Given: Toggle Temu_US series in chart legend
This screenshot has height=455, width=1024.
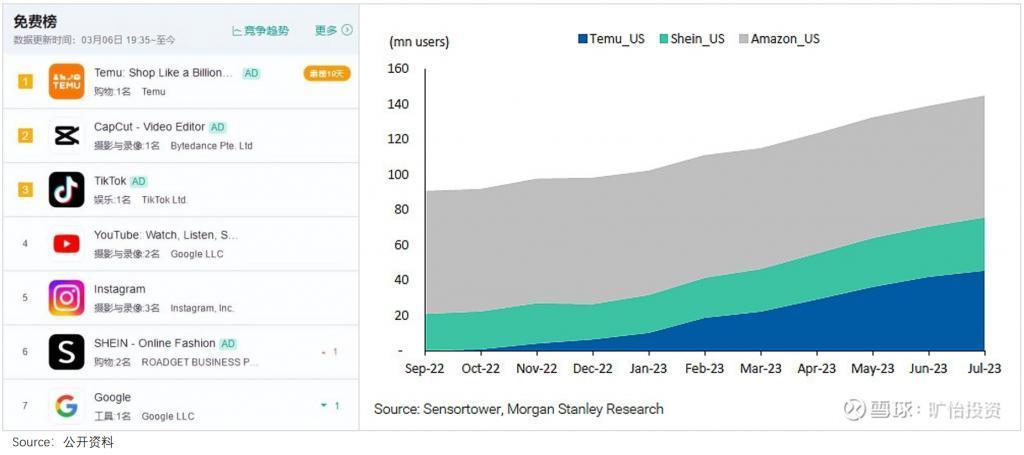Looking at the screenshot, I should click(x=611, y=39).
